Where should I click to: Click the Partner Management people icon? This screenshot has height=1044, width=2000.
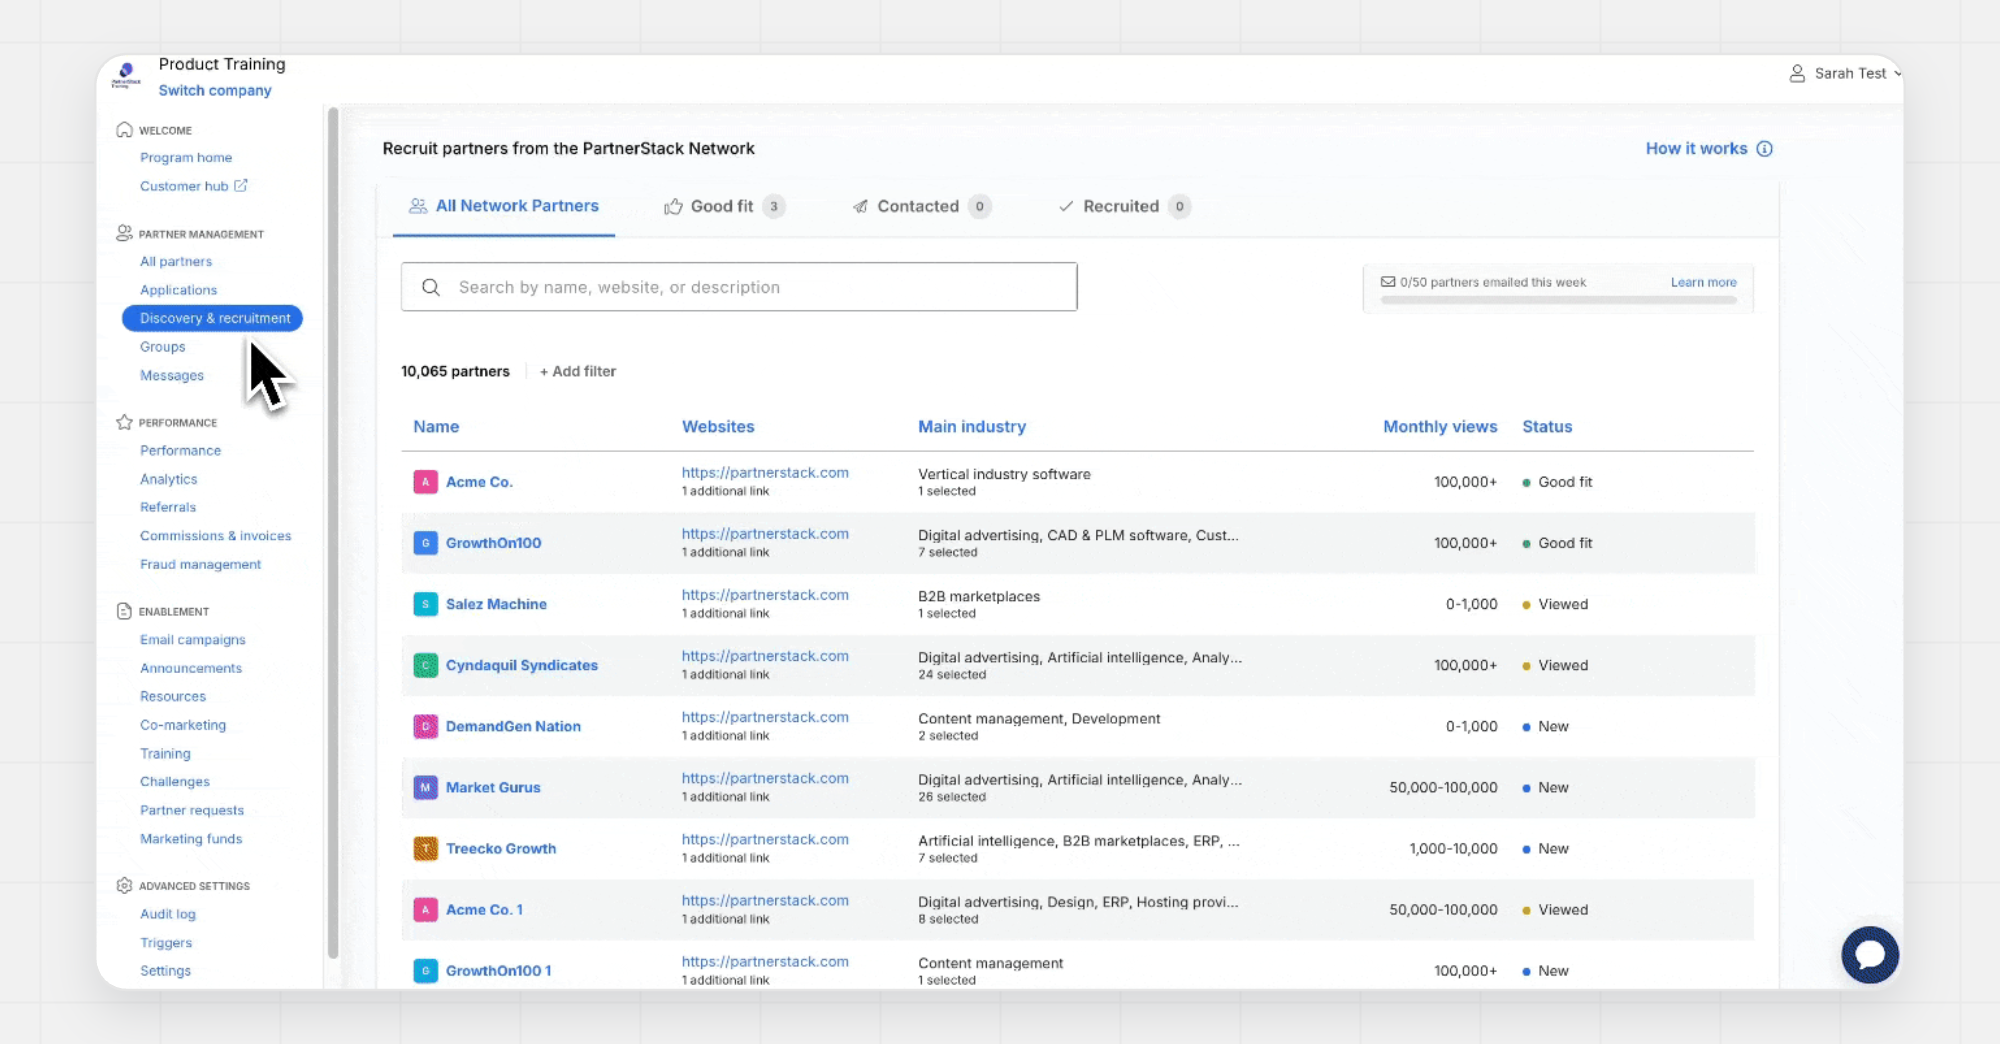(x=124, y=233)
